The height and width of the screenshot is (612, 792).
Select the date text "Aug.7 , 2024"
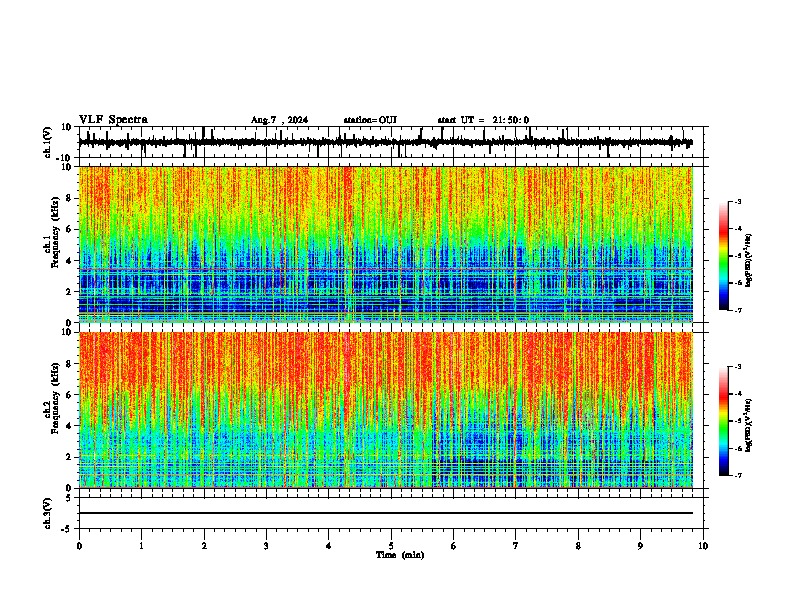click(x=279, y=120)
